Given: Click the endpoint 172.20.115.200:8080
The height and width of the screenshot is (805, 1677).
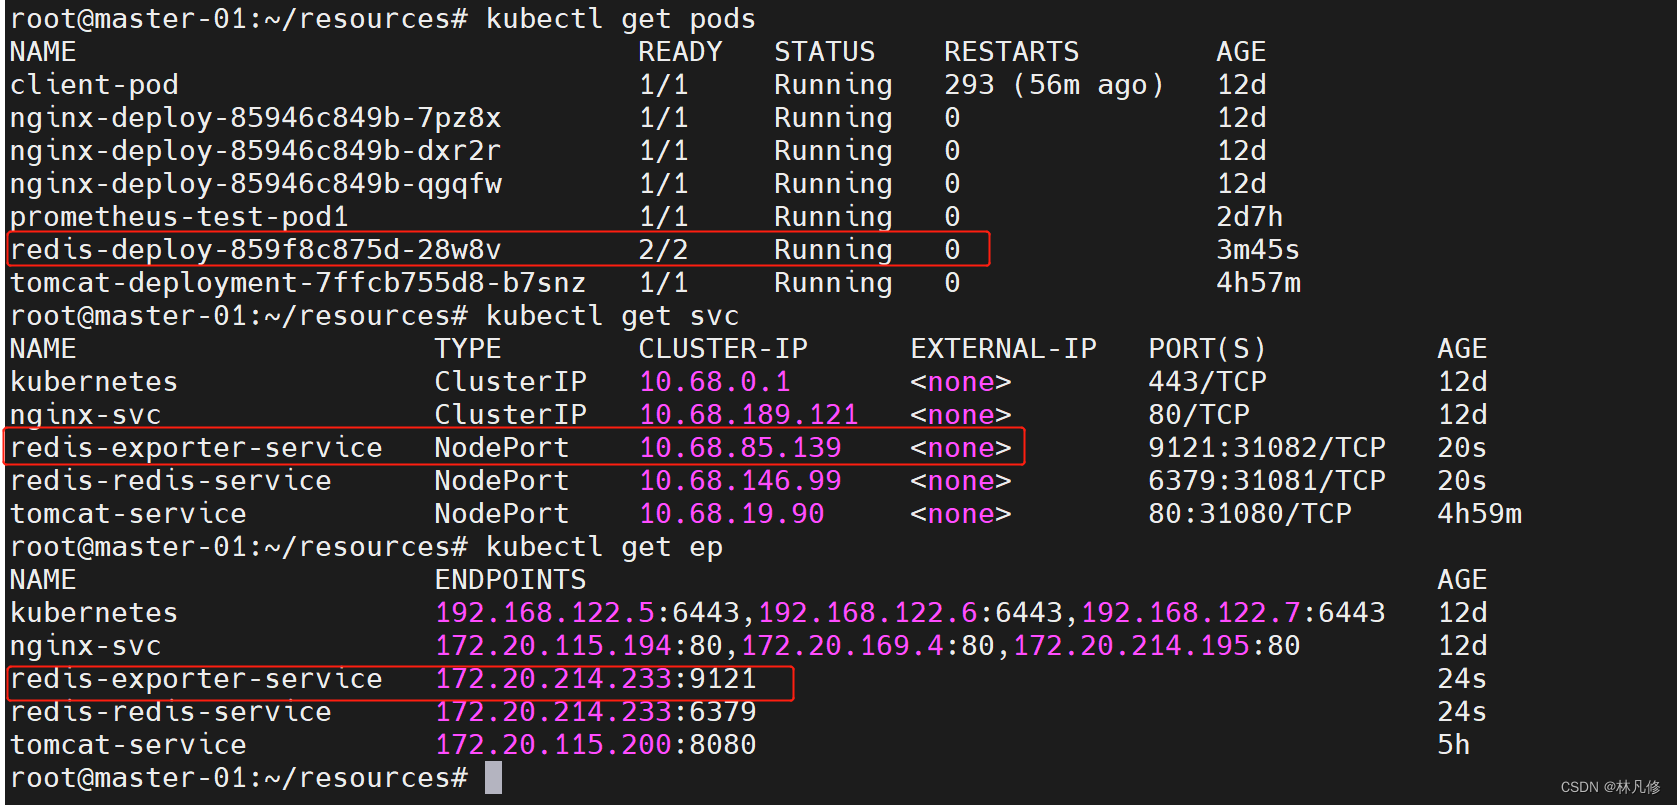Looking at the screenshot, I should tap(596, 745).
